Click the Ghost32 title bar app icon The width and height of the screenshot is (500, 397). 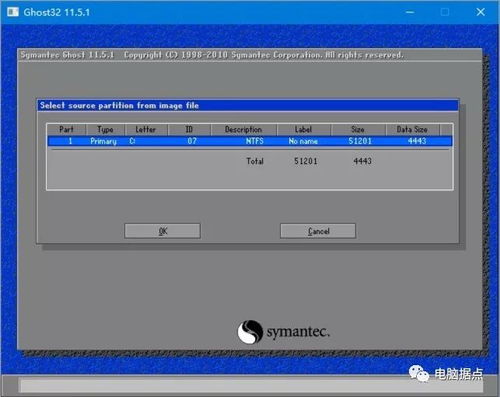click(13, 12)
